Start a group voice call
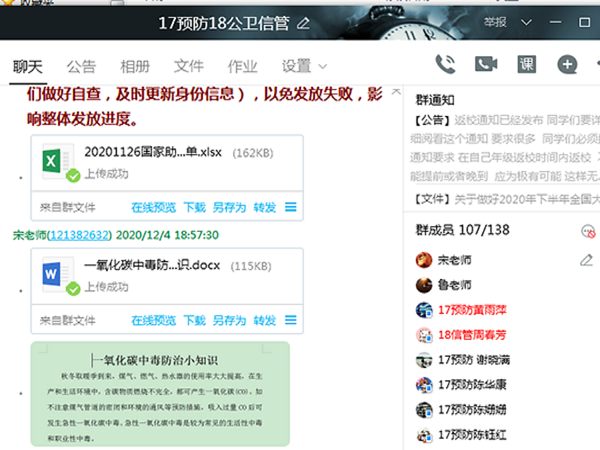 (x=446, y=65)
